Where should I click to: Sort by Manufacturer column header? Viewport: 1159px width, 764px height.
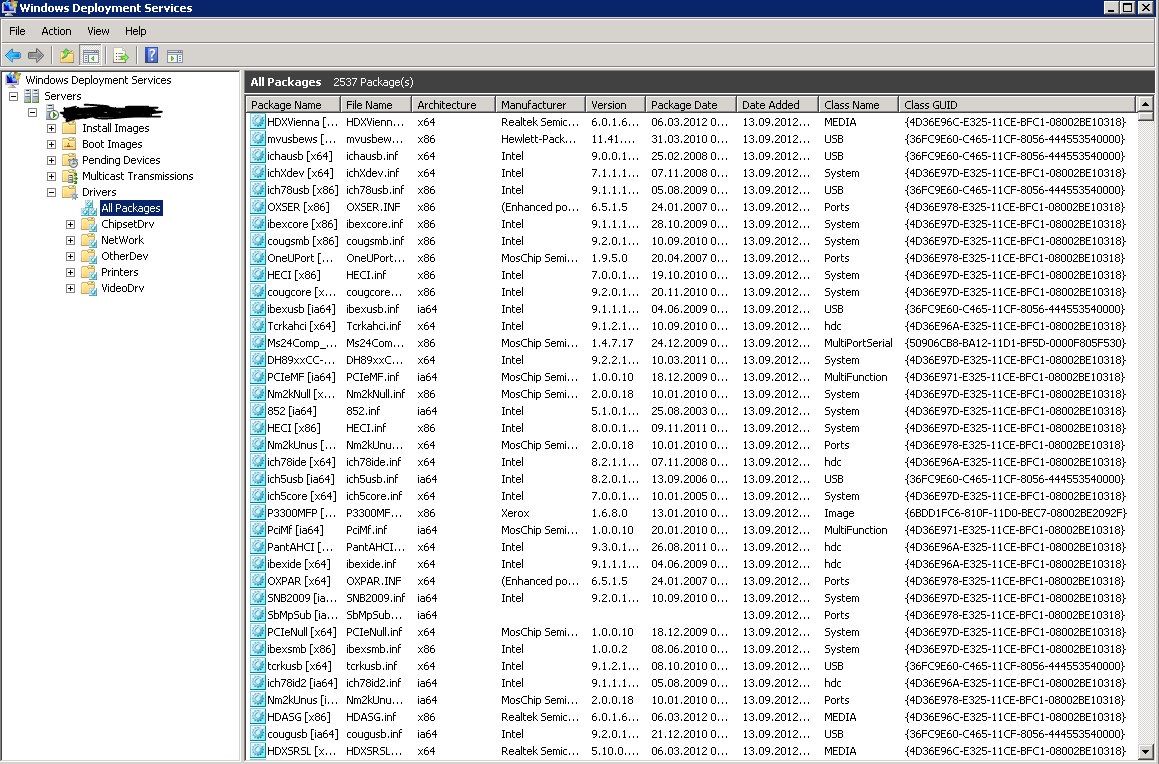(540, 105)
